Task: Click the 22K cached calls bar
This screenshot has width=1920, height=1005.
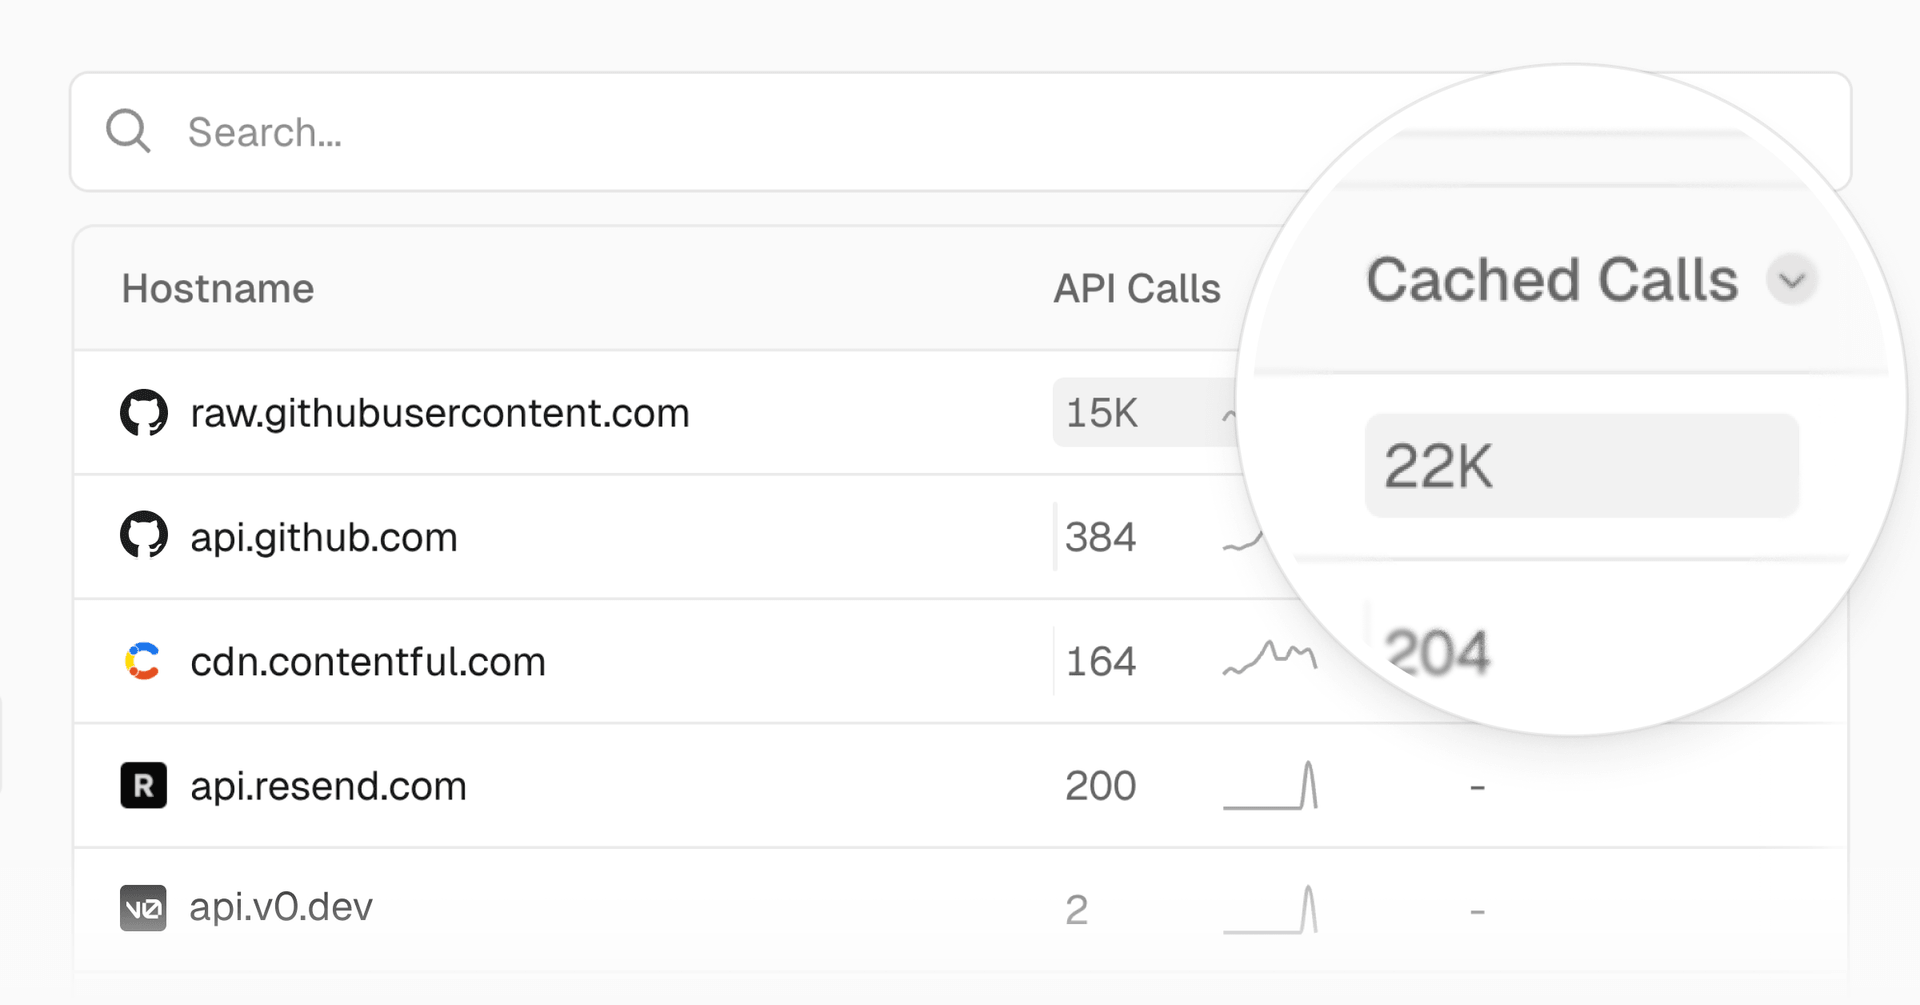Action: pos(1582,465)
